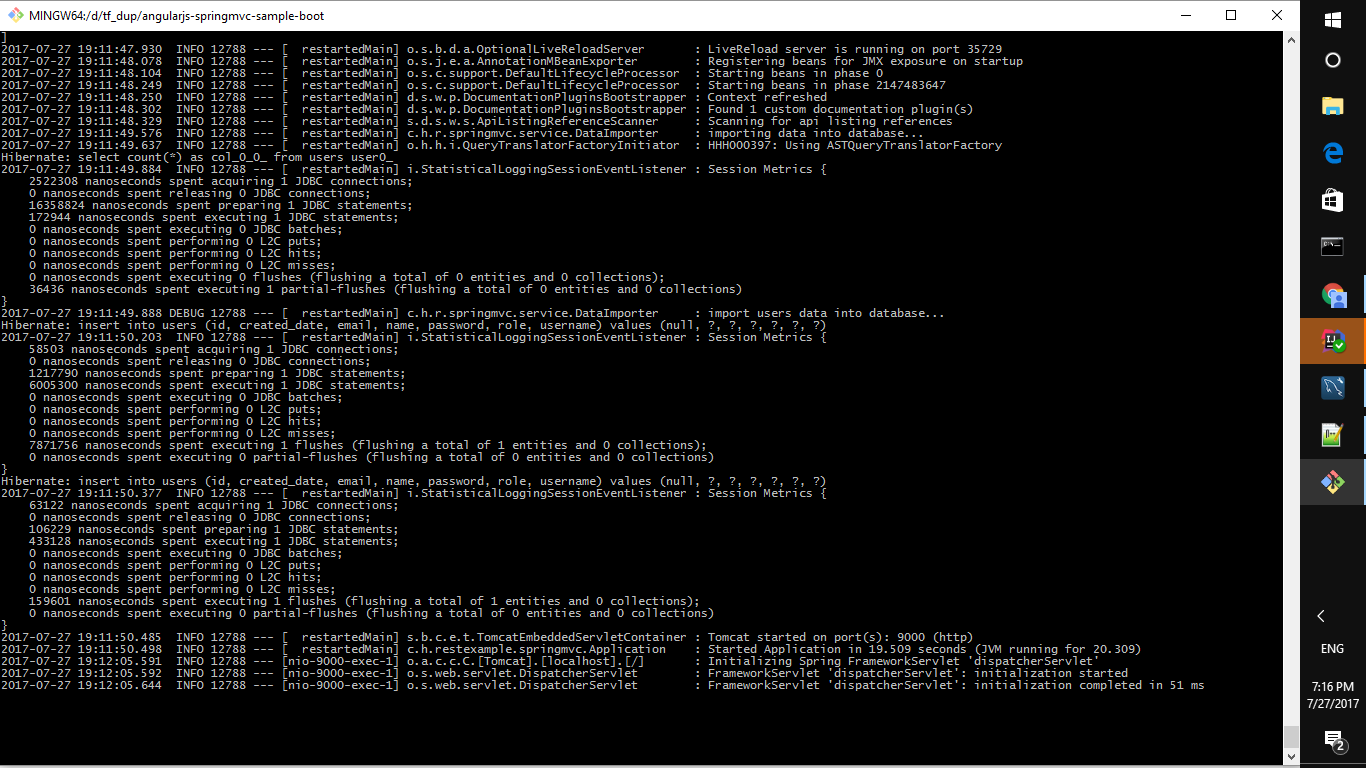Click the terminal scrollbar up arrow
The width and height of the screenshot is (1366, 768).
point(1291,41)
